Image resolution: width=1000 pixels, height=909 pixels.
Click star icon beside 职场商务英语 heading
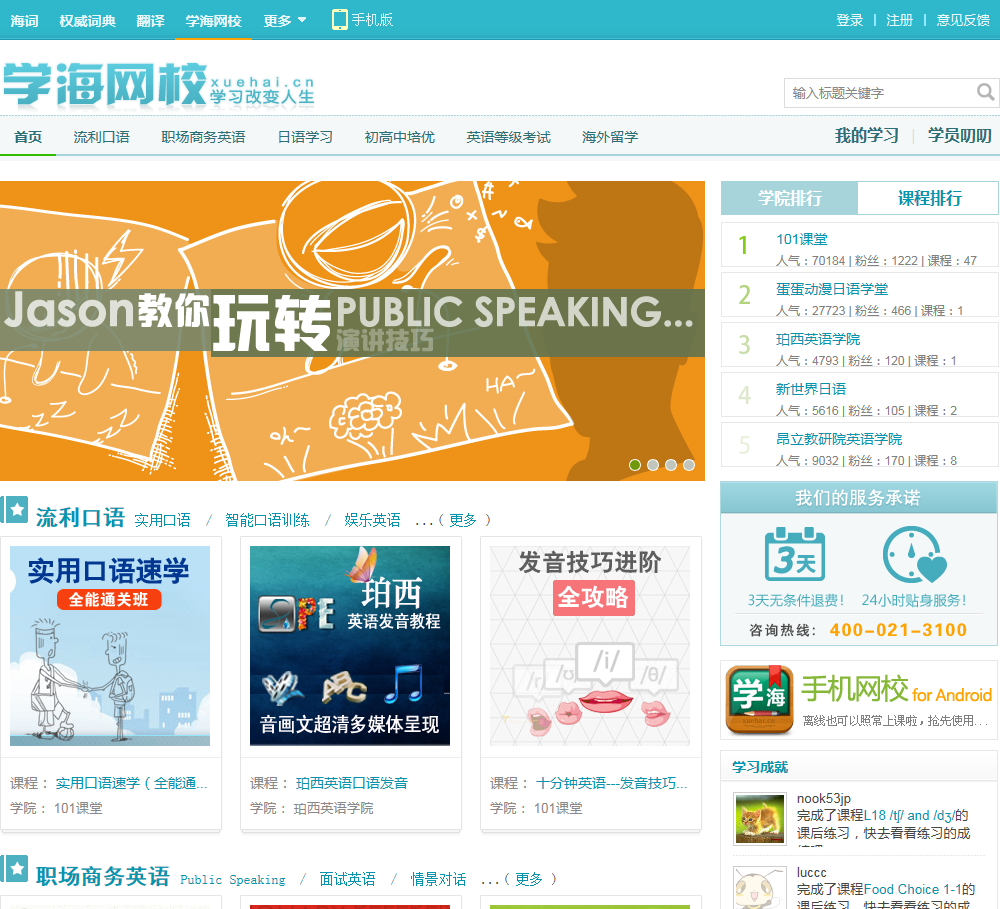pyautogui.click(x=15, y=868)
